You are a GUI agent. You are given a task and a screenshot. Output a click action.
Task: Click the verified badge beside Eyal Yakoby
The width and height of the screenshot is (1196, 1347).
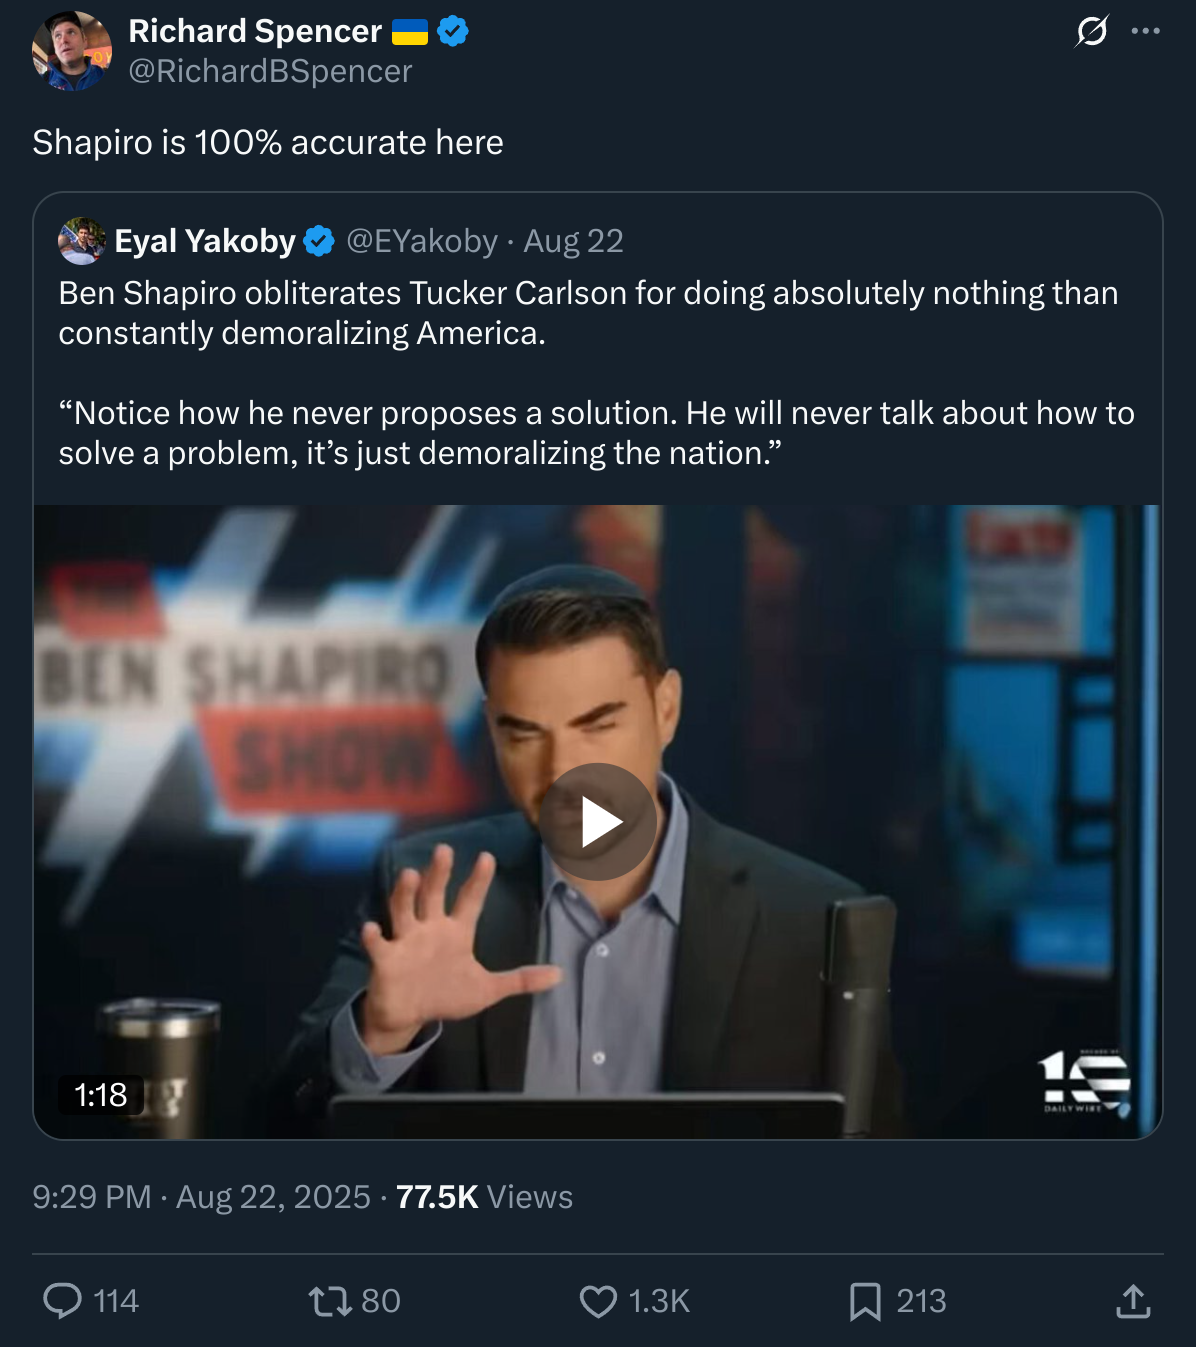(319, 241)
